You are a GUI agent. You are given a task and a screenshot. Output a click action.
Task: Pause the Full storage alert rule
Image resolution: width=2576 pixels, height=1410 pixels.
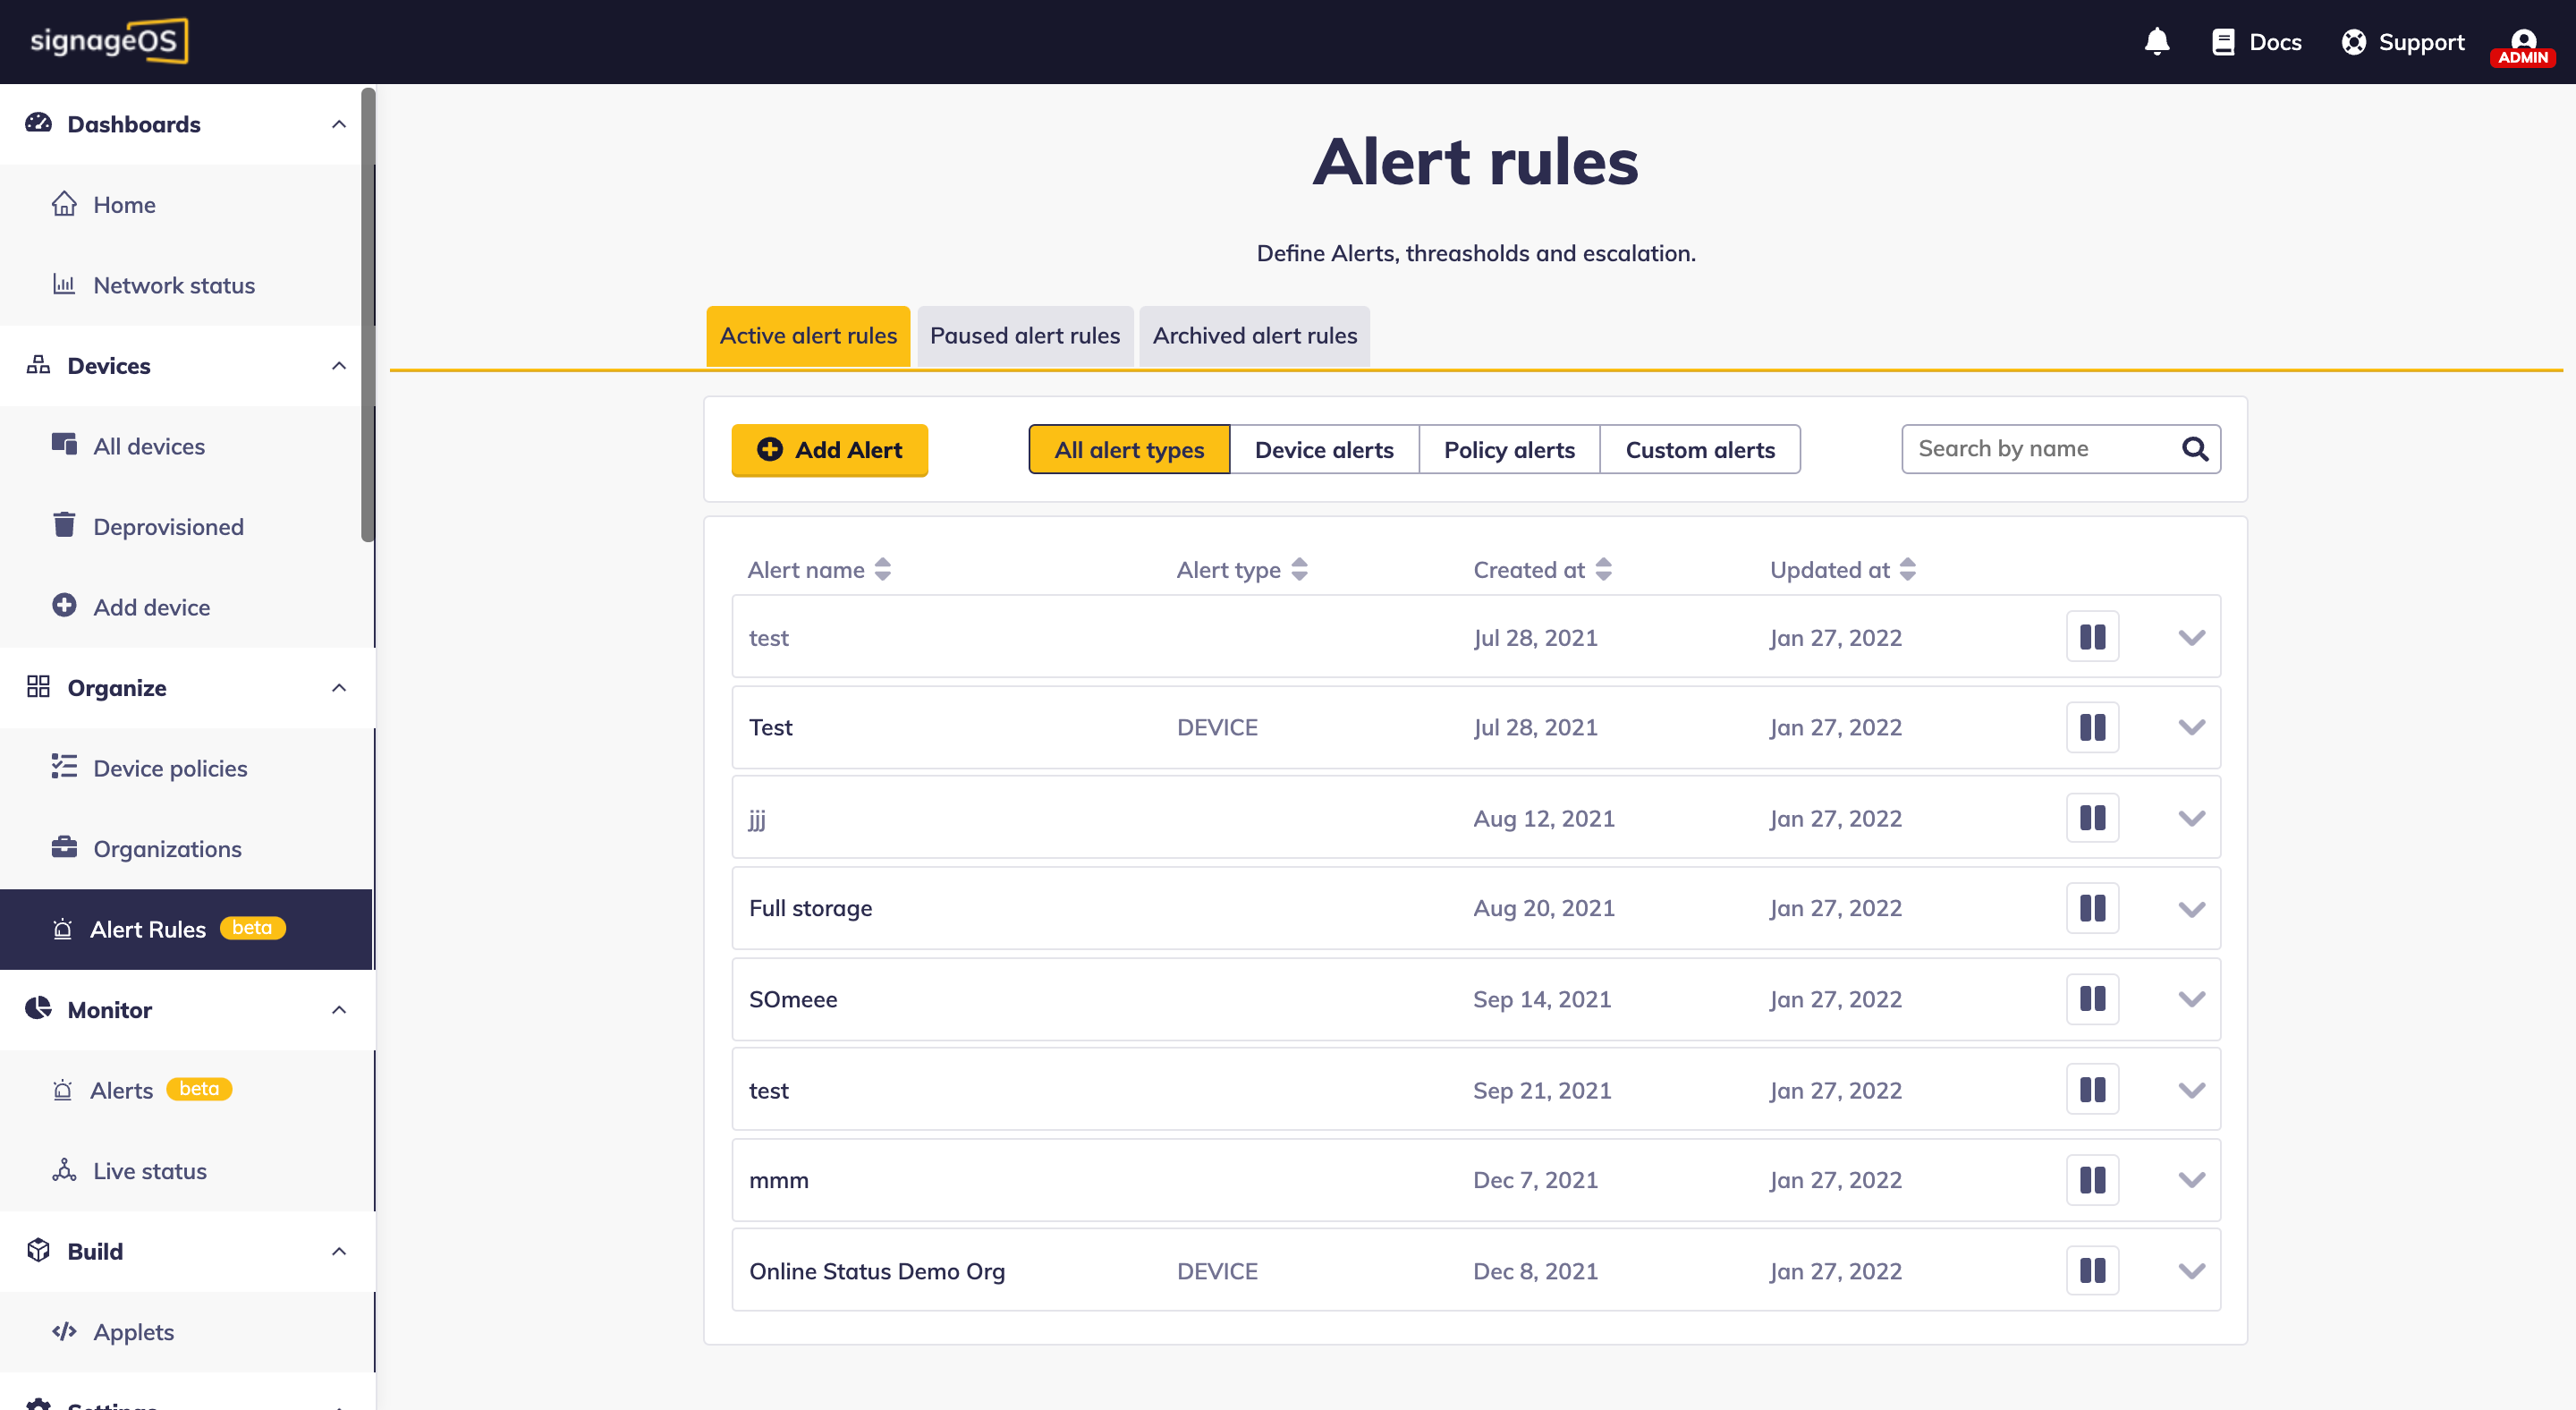2092,908
